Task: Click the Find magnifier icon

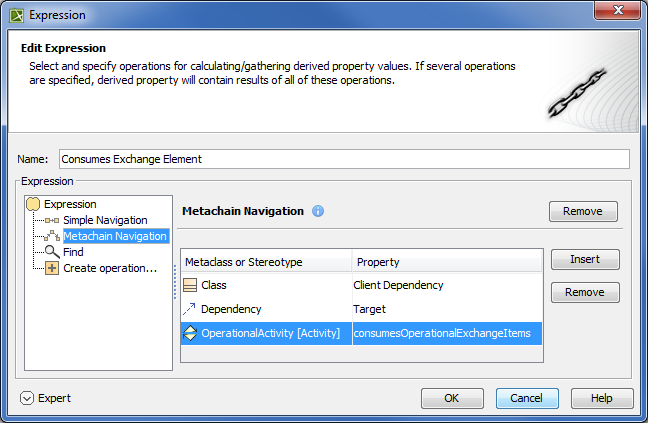Action: click(x=52, y=252)
